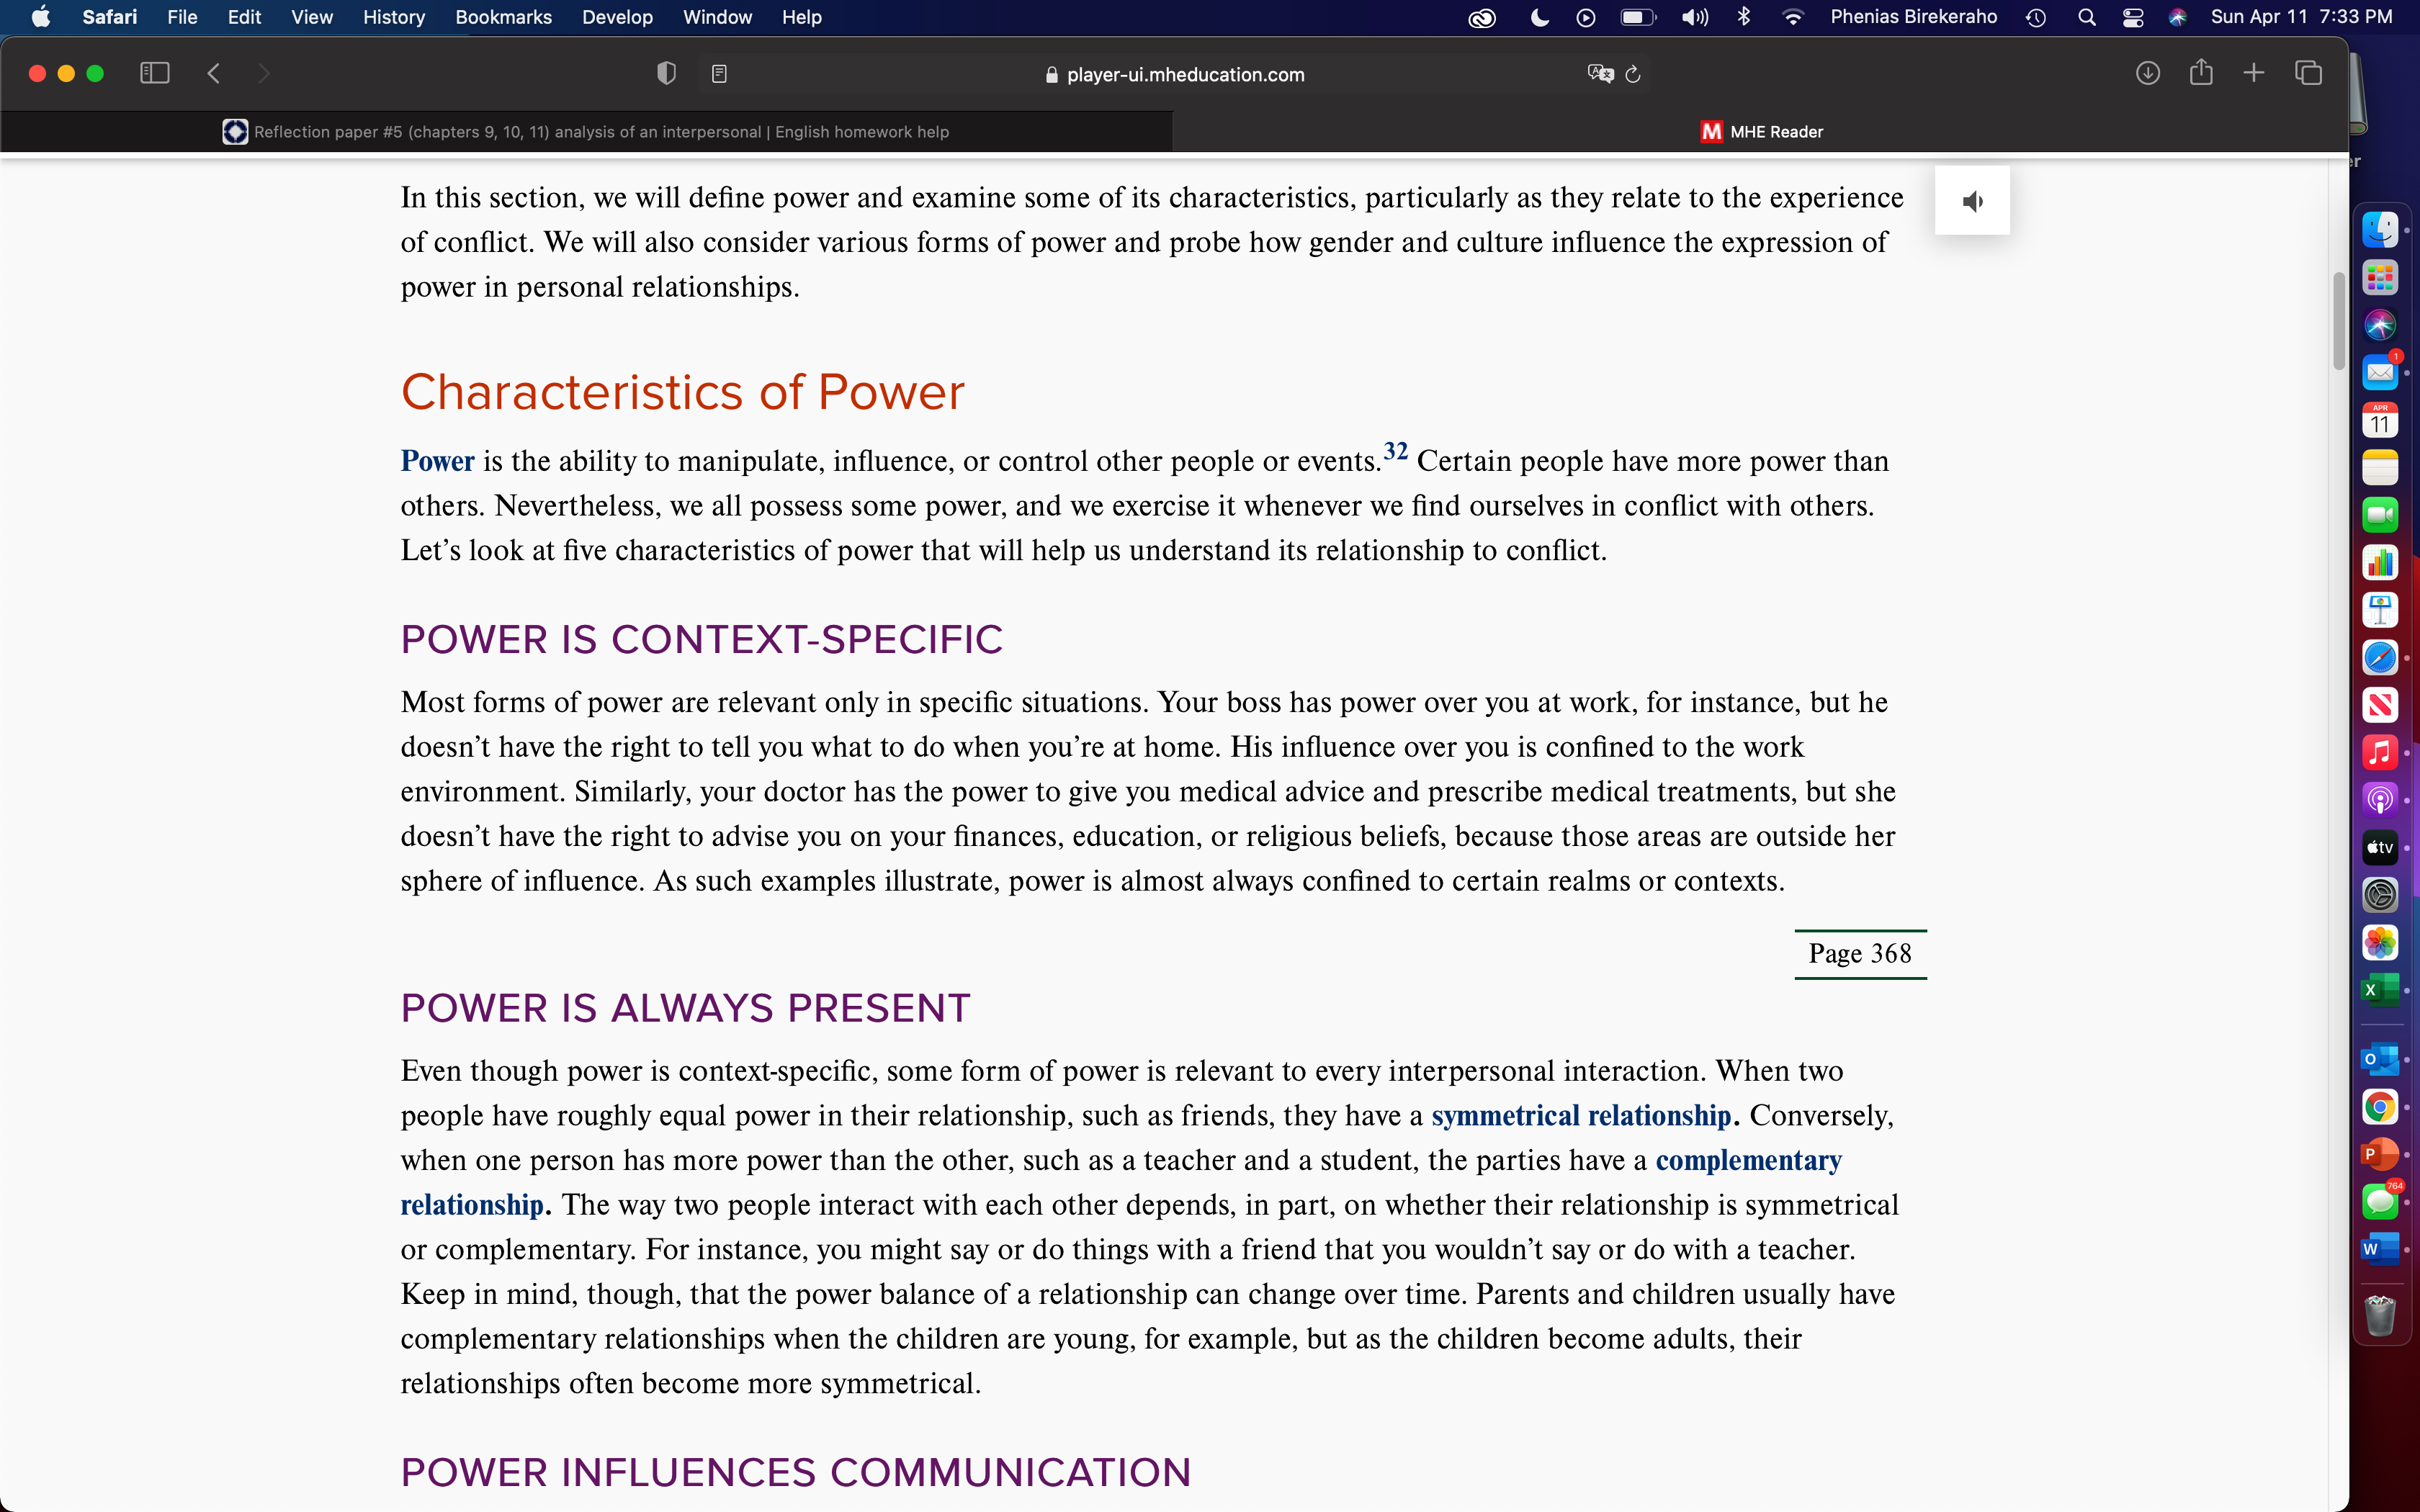Open Apple TV from the Dock
The height and width of the screenshot is (1512, 2420).
(2380, 847)
